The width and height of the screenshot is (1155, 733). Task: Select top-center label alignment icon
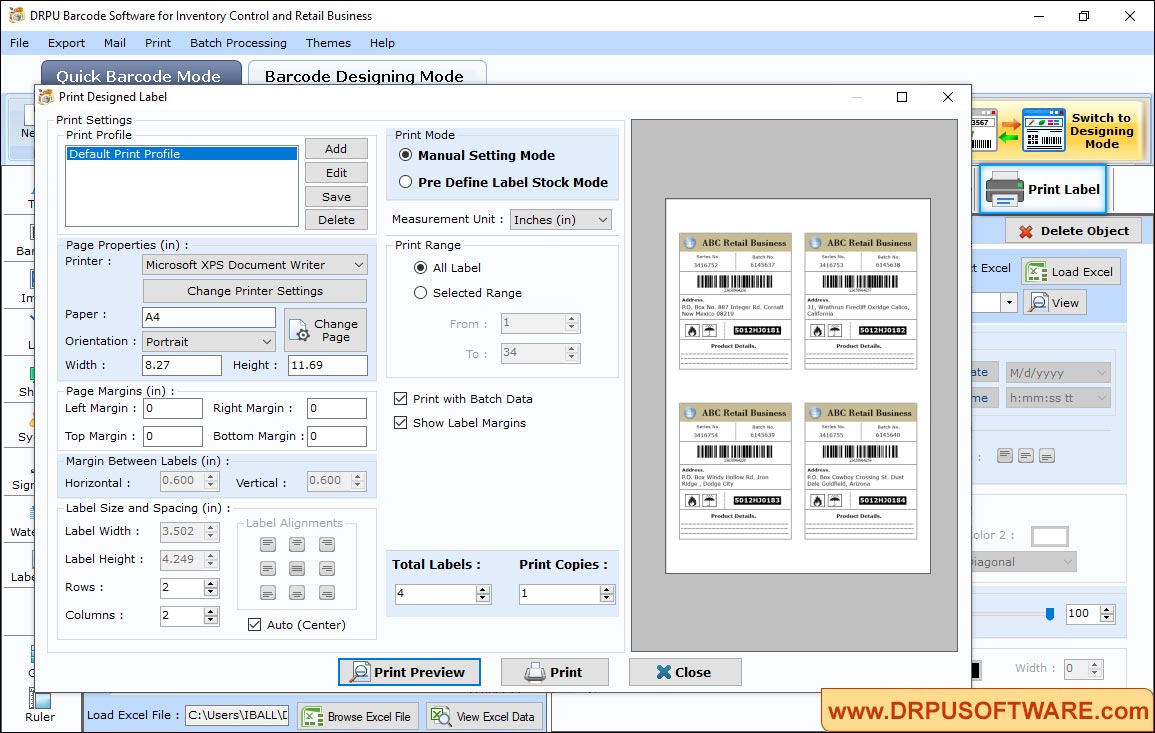pyautogui.click(x=297, y=544)
